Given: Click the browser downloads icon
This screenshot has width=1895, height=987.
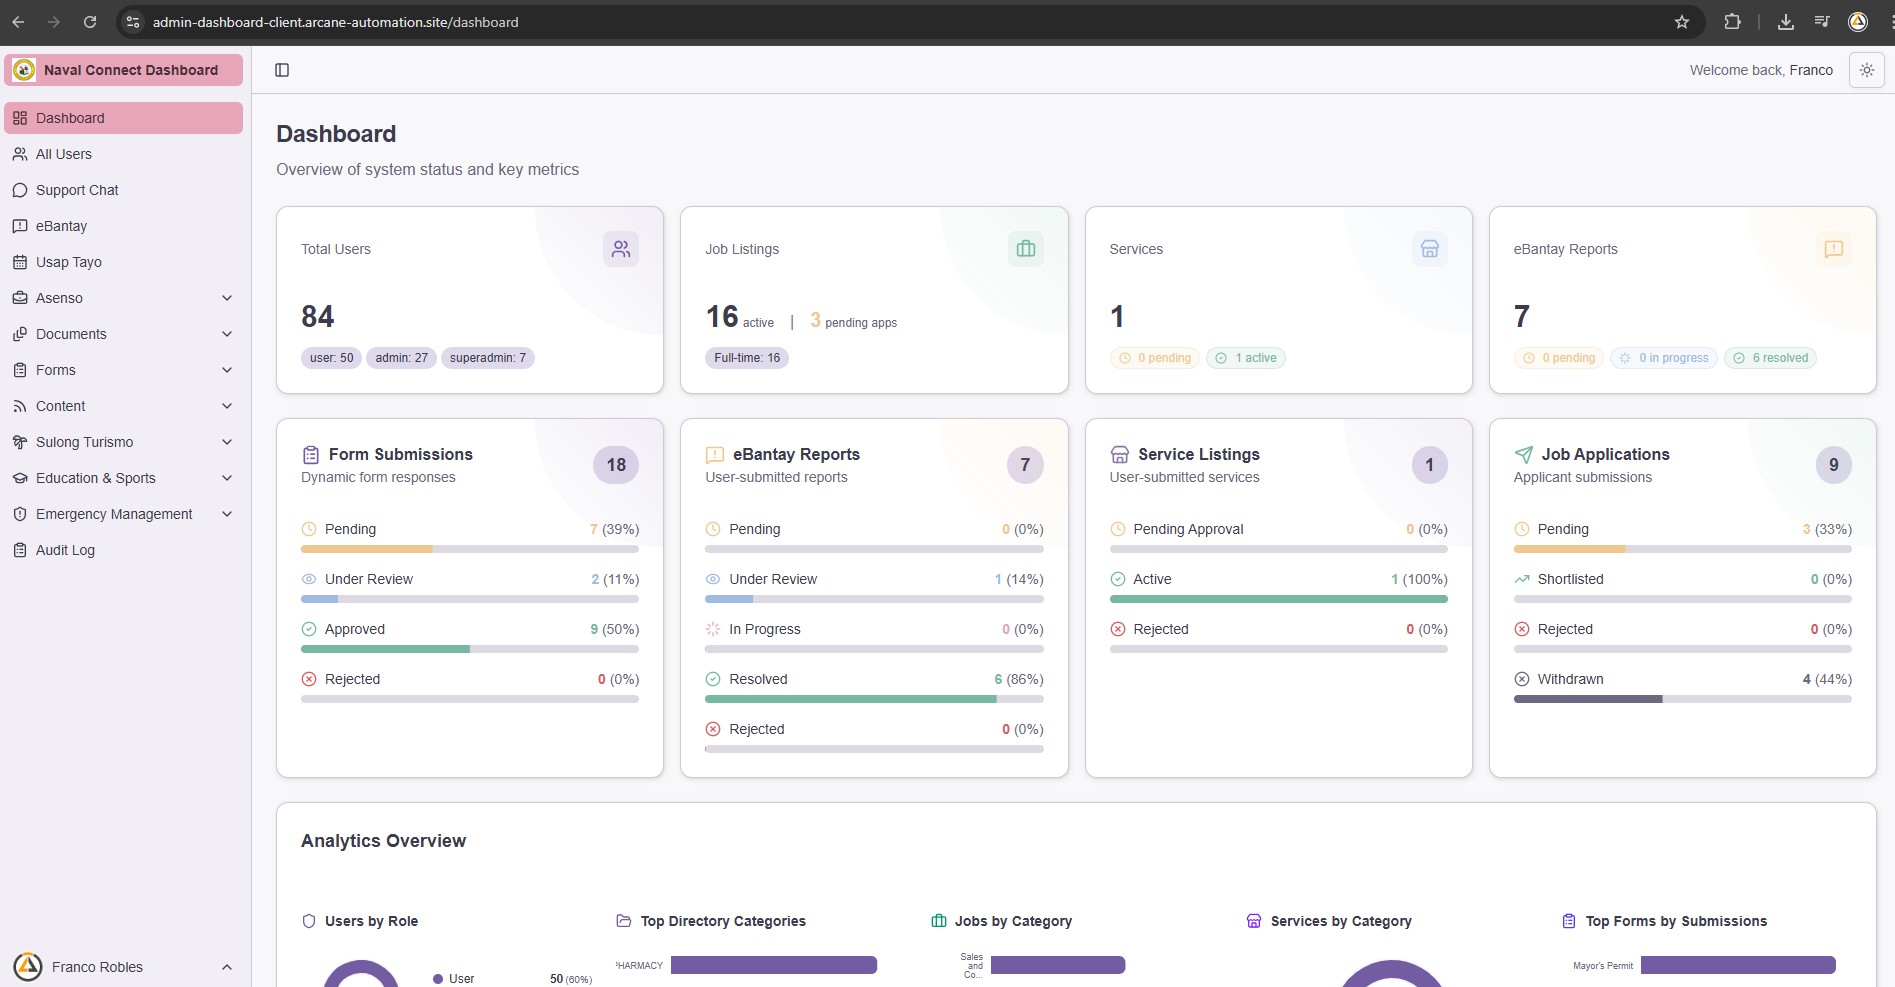Looking at the screenshot, I should [x=1786, y=22].
